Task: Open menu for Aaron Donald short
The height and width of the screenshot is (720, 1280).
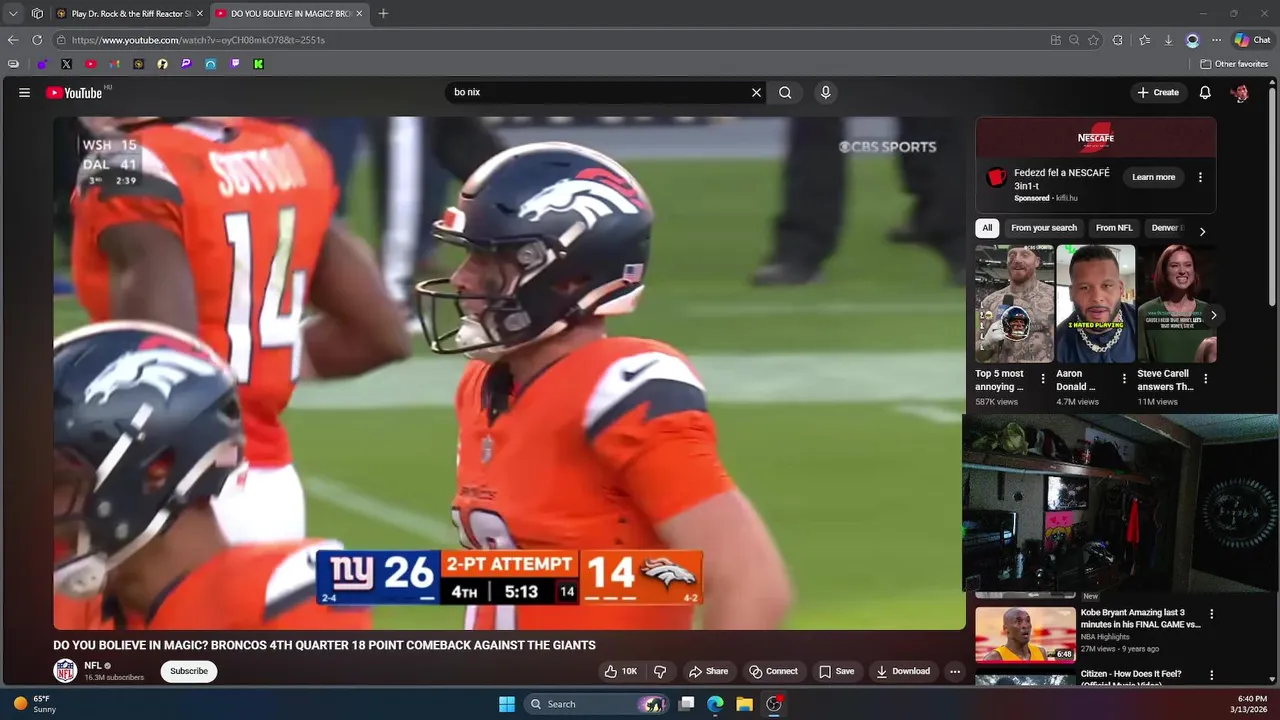Action: click(x=1124, y=379)
